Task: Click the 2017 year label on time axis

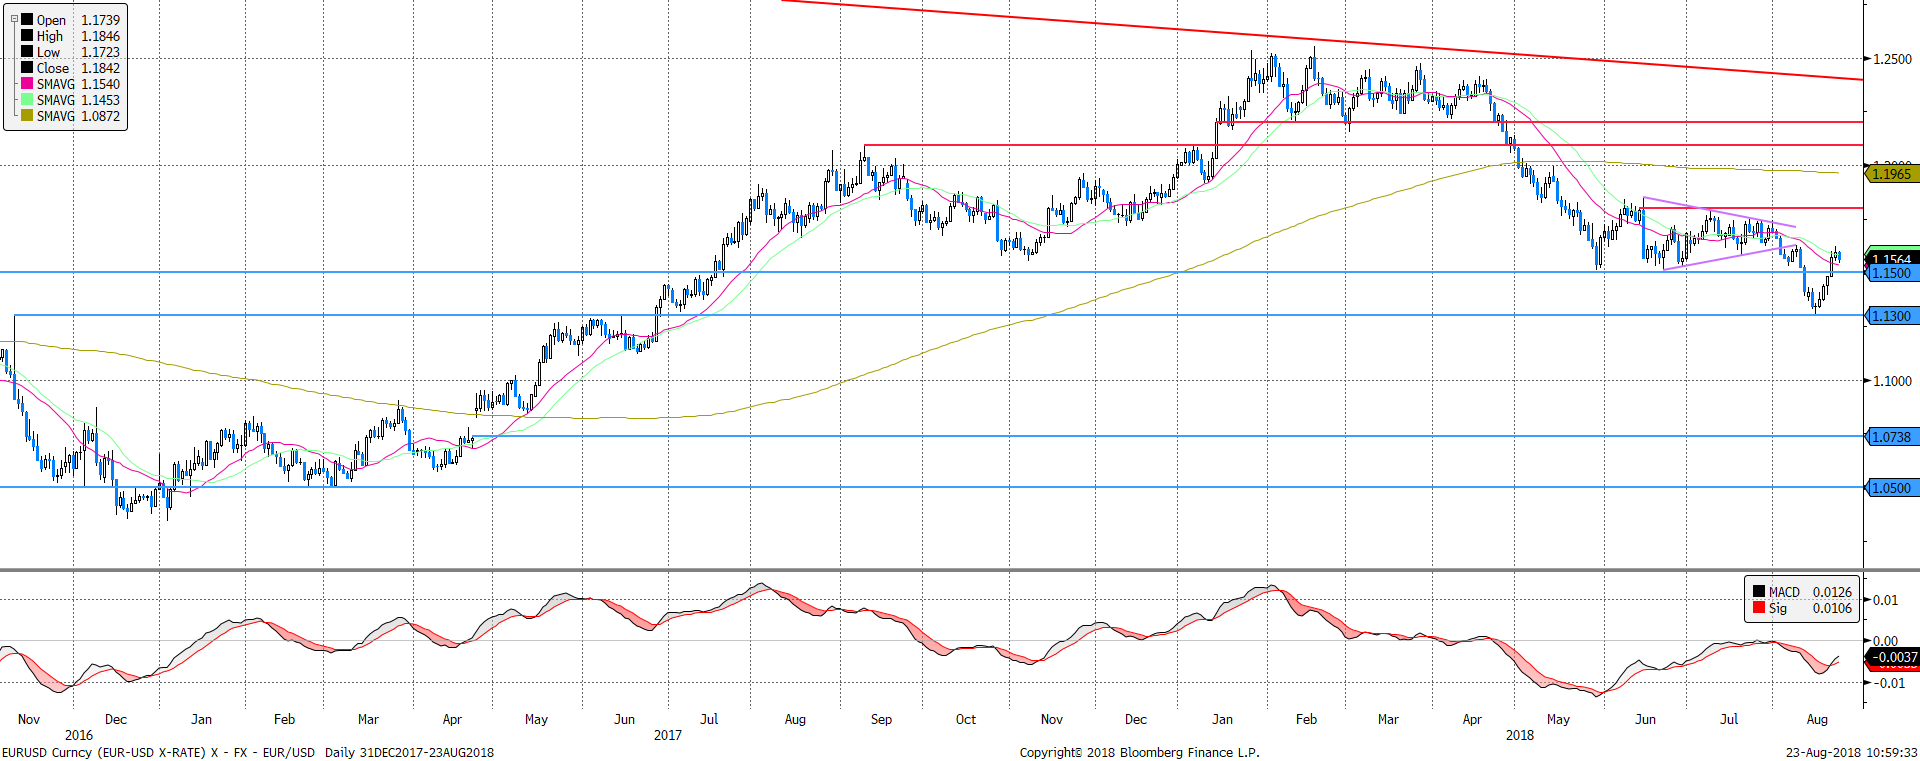Action: coord(667,735)
